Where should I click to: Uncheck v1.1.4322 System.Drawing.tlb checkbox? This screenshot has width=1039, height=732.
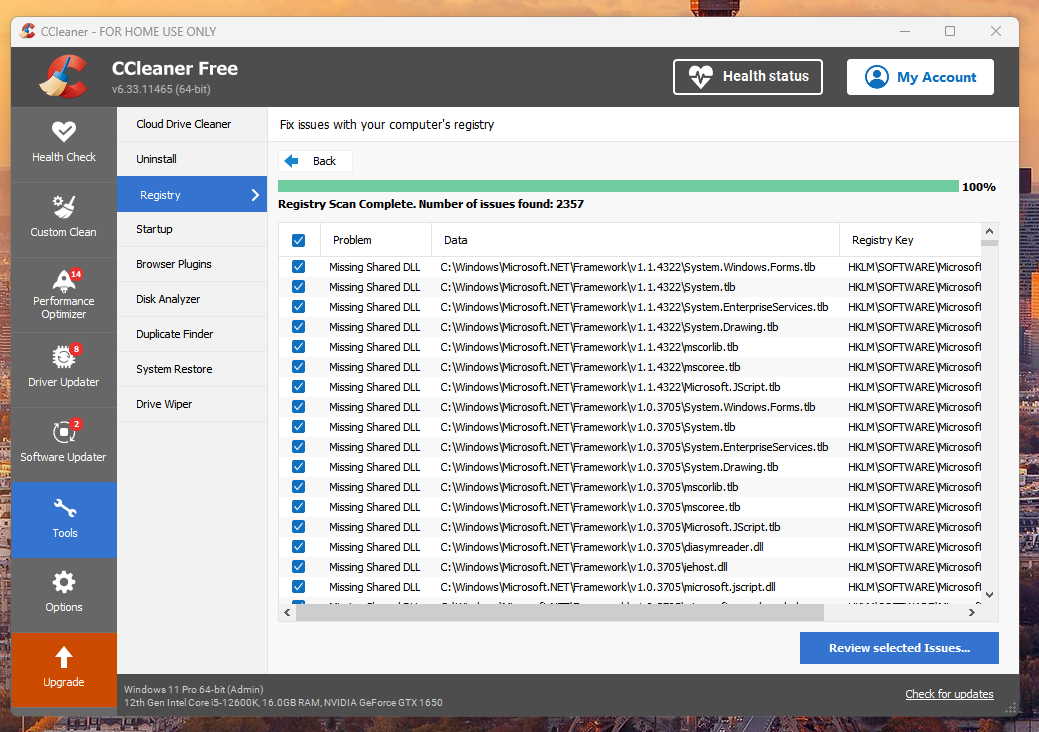(x=298, y=327)
